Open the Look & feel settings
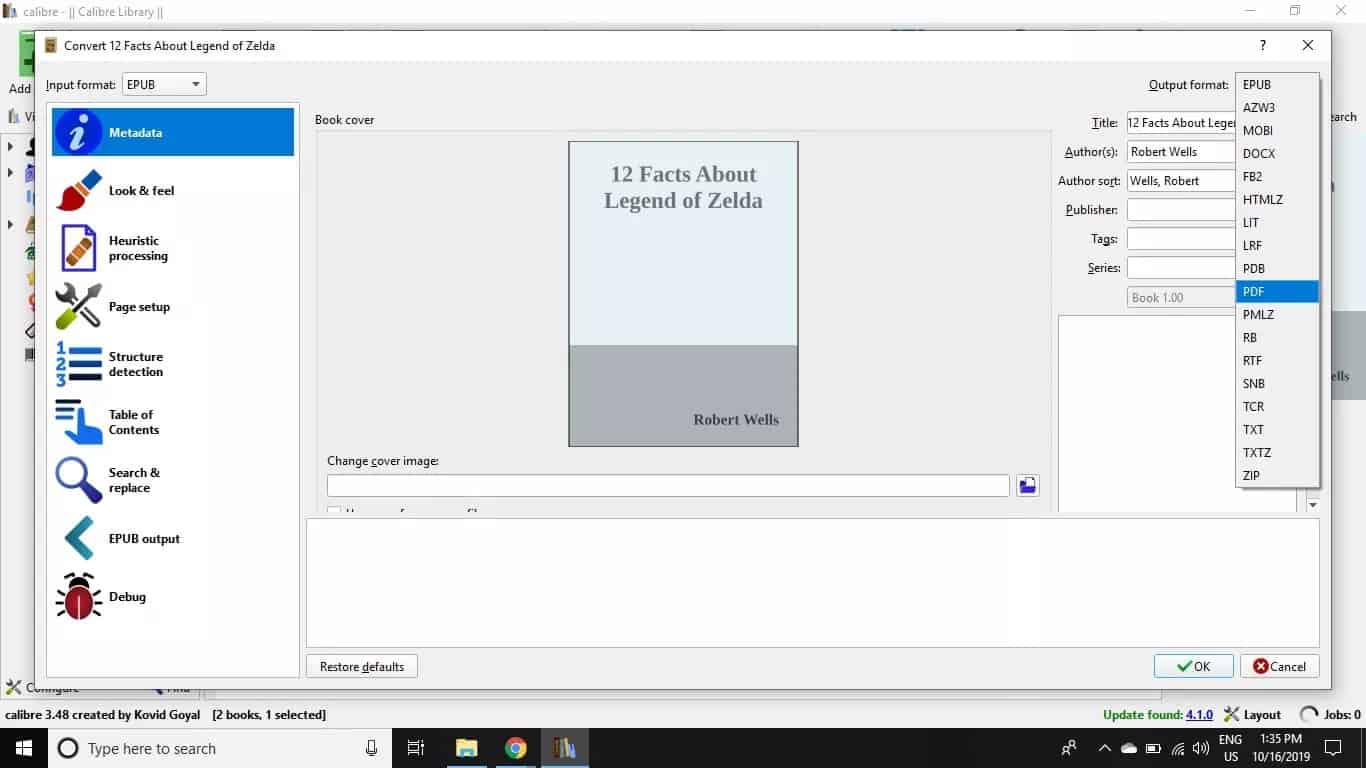 [173, 190]
